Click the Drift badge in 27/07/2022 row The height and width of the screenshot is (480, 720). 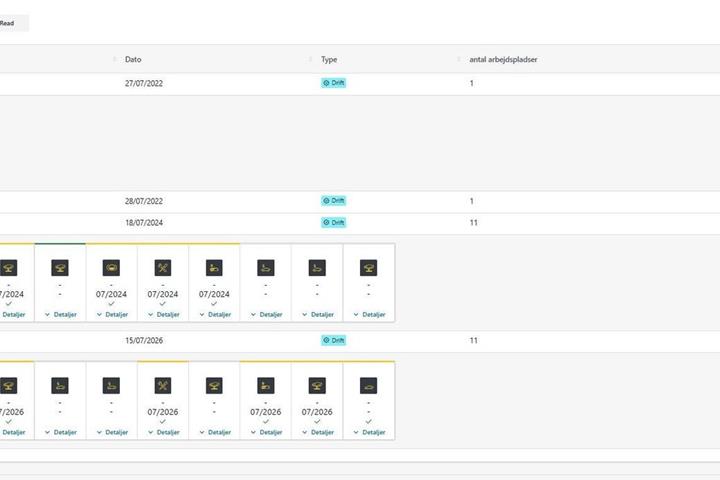pos(333,83)
